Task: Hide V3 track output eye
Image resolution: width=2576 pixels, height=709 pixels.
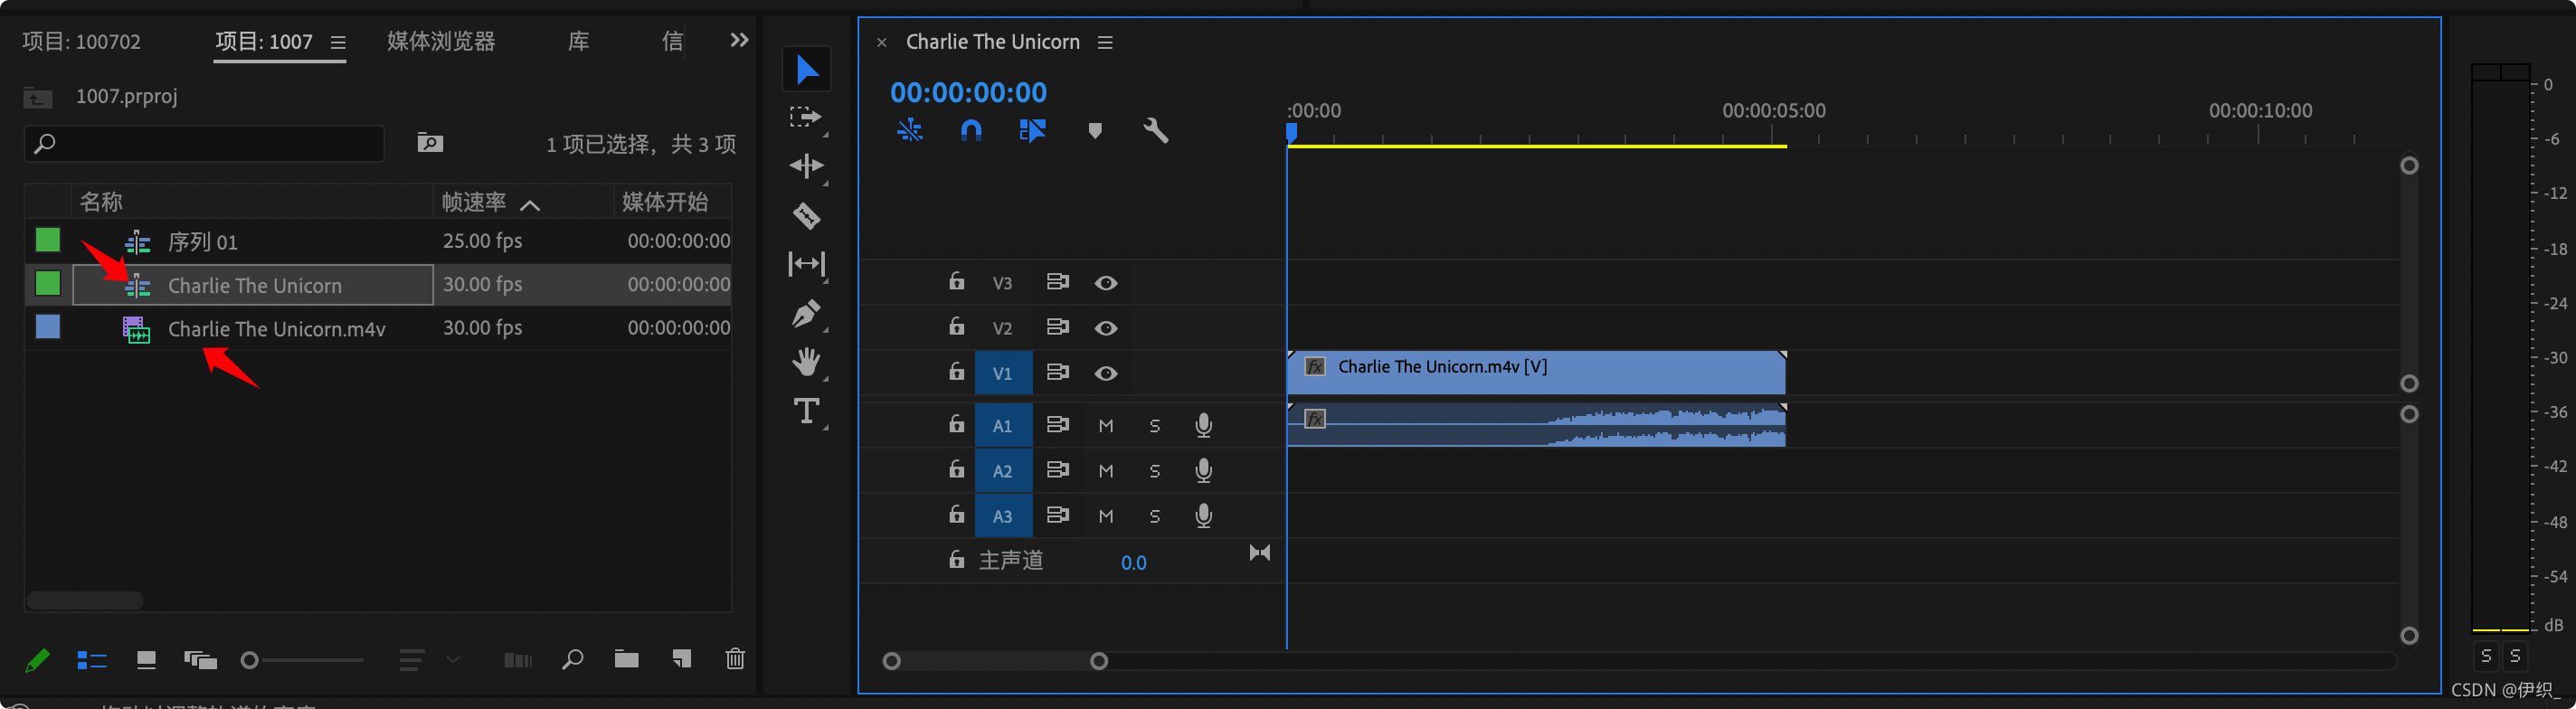Action: (1106, 284)
